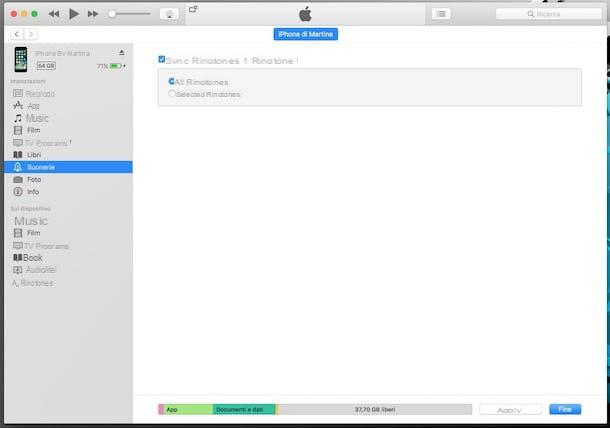Click the Sul dispositivo section header

coord(31,209)
